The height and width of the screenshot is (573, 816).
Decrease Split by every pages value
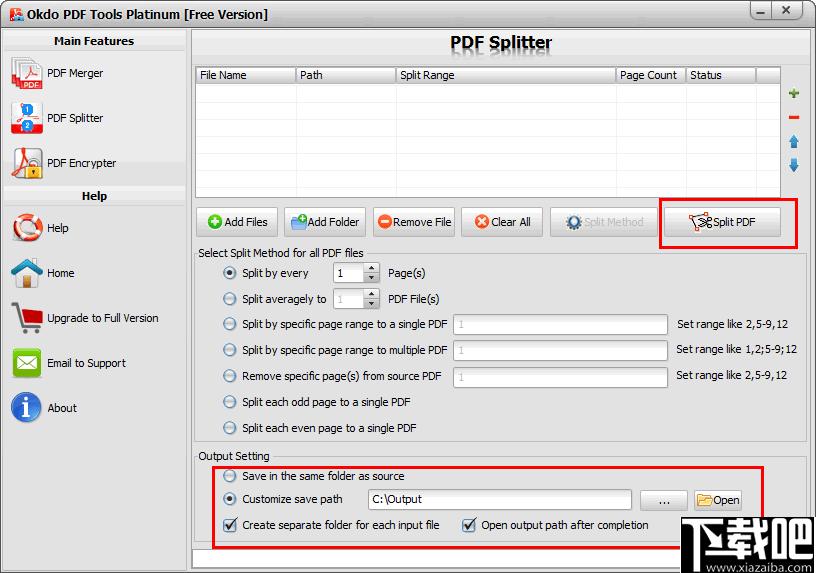point(371,278)
